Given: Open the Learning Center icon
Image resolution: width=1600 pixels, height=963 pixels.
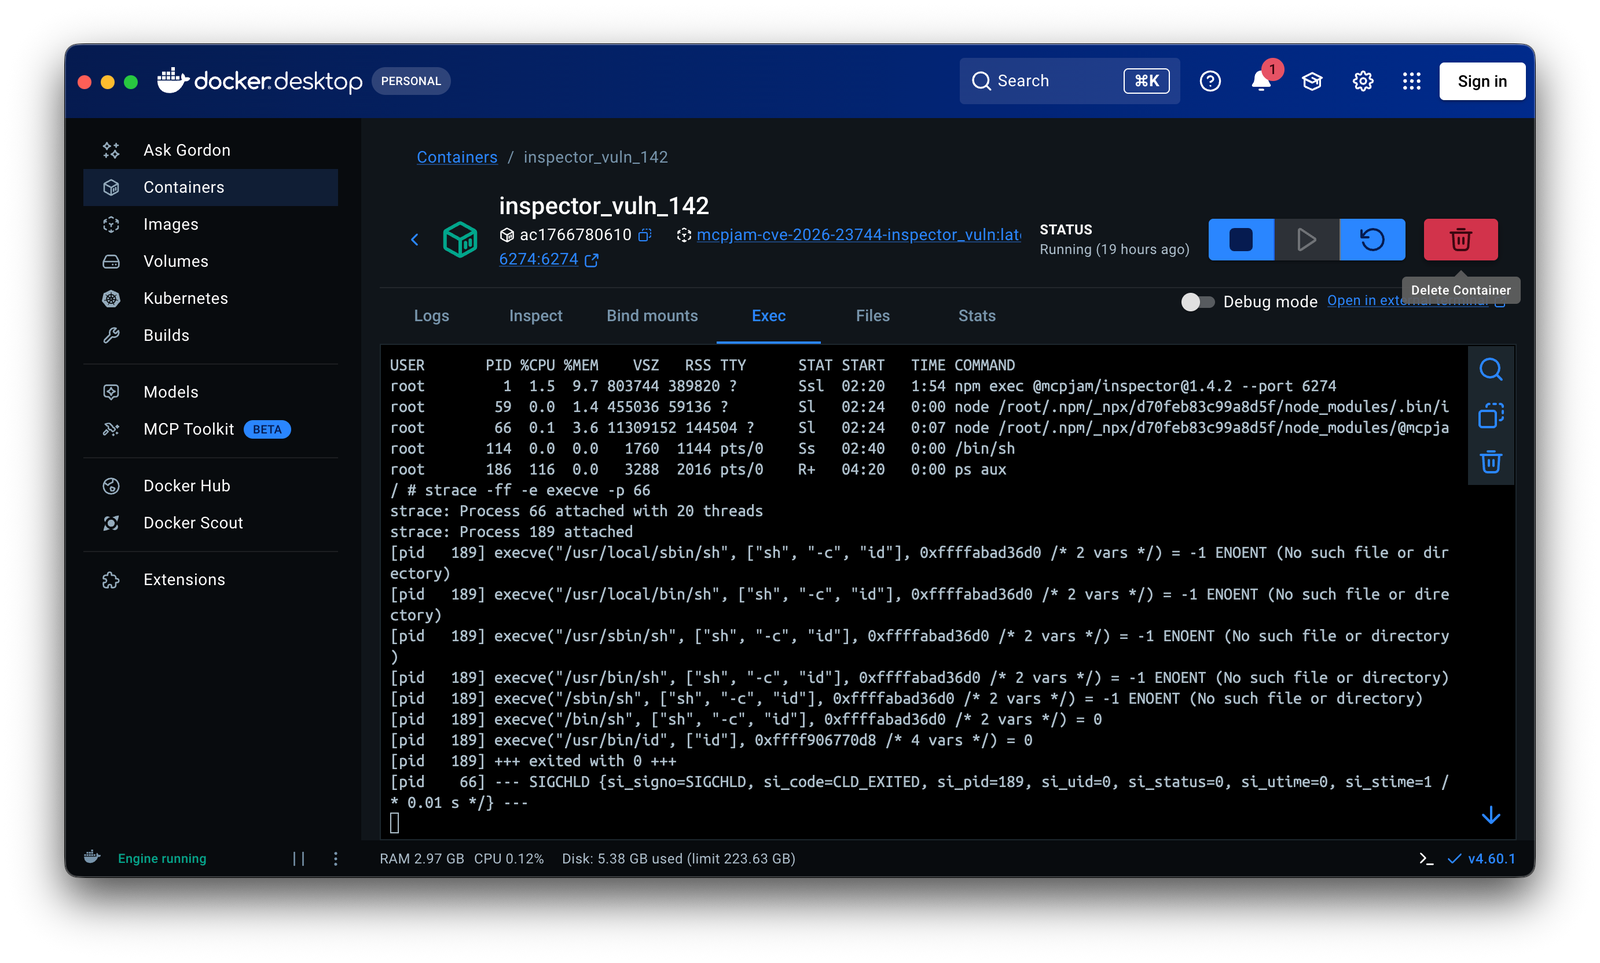Looking at the screenshot, I should point(1312,81).
